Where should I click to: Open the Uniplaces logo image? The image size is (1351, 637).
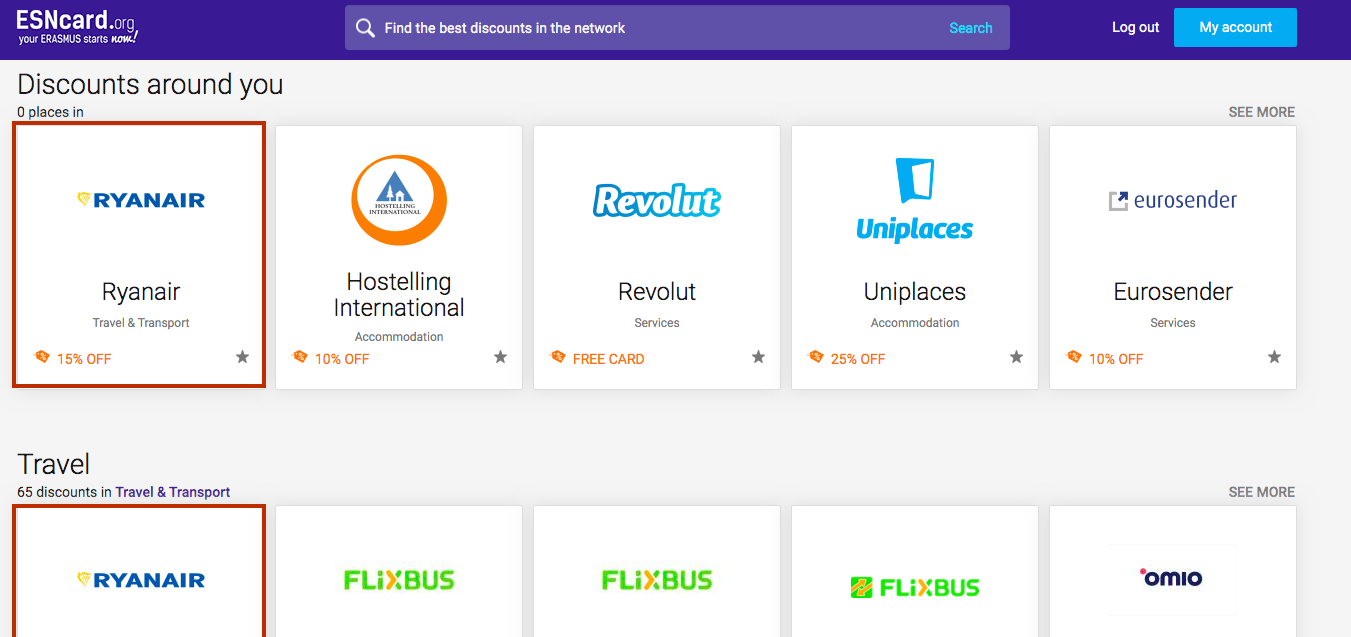click(915, 200)
